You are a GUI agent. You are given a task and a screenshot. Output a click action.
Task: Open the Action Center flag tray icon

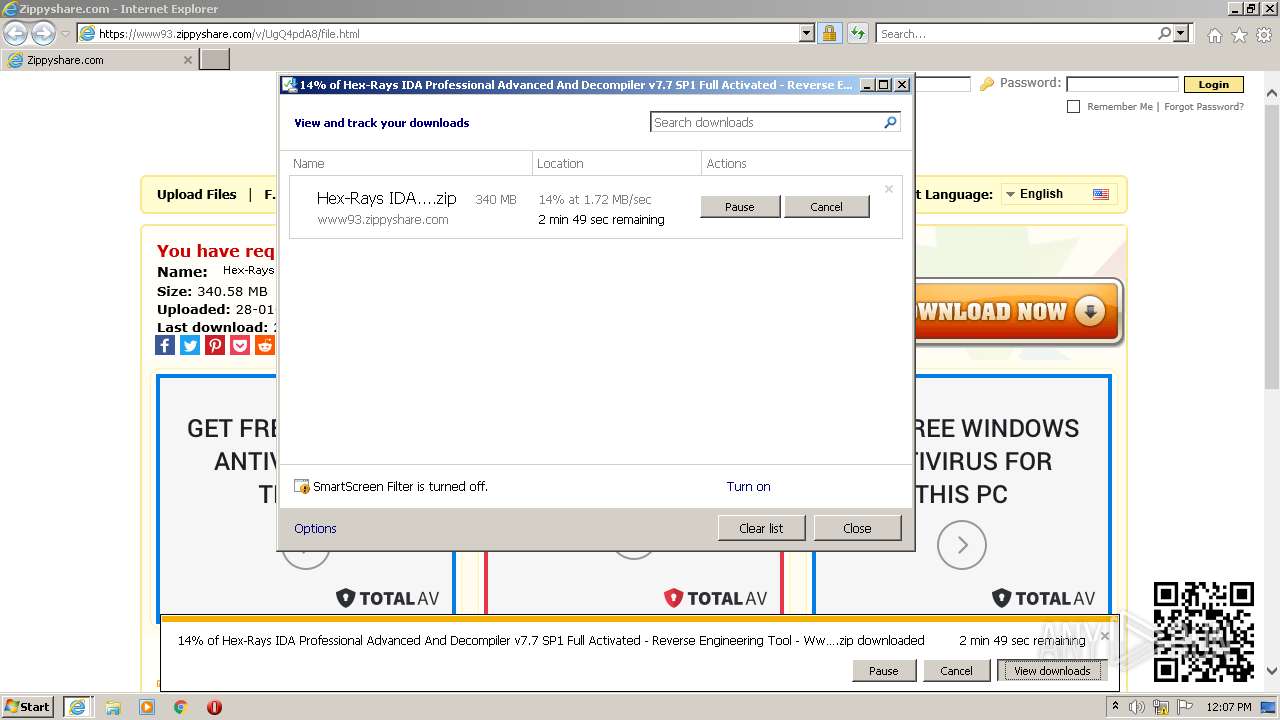pyautogui.click(x=1185, y=707)
